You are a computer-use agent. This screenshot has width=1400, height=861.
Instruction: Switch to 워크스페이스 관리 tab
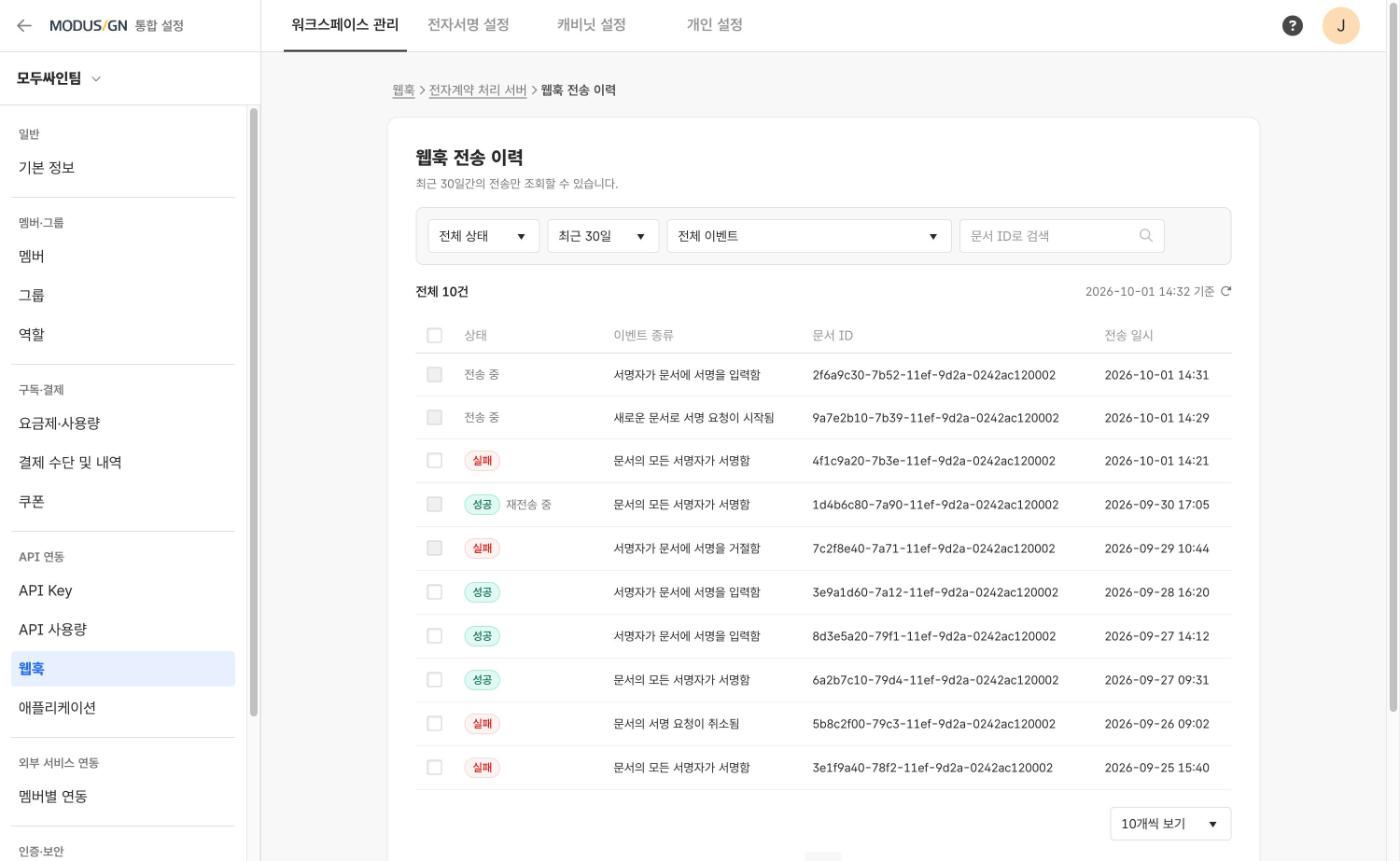coord(345,25)
